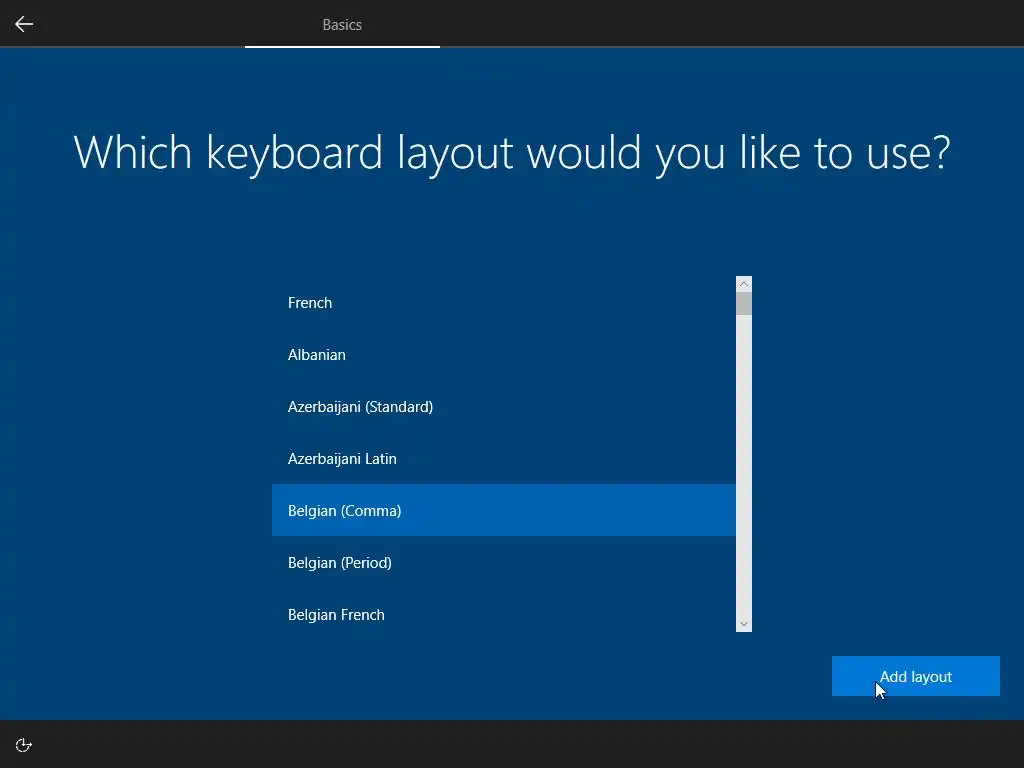Image resolution: width=1024 pixels, height=768 pixels.
Task: Select Azerbaijani (Standard) layout
Action: coord(504,406)
